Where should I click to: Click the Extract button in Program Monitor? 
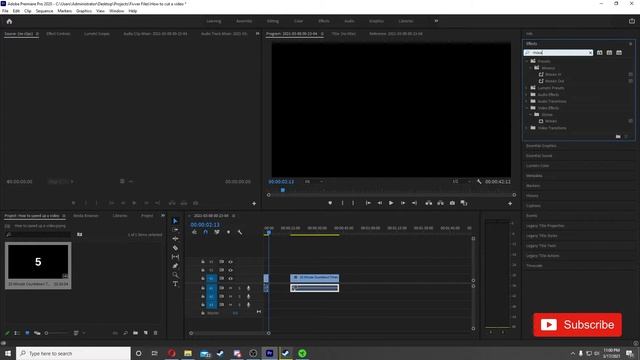pos(440,203)
